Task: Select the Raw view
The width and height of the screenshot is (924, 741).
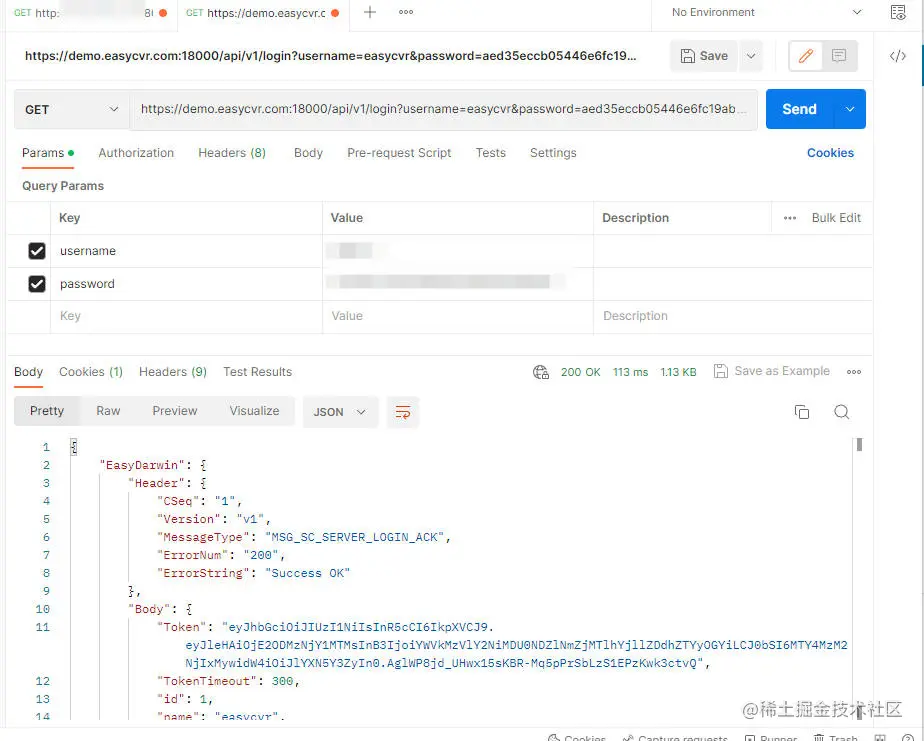Action: (108, 411)
